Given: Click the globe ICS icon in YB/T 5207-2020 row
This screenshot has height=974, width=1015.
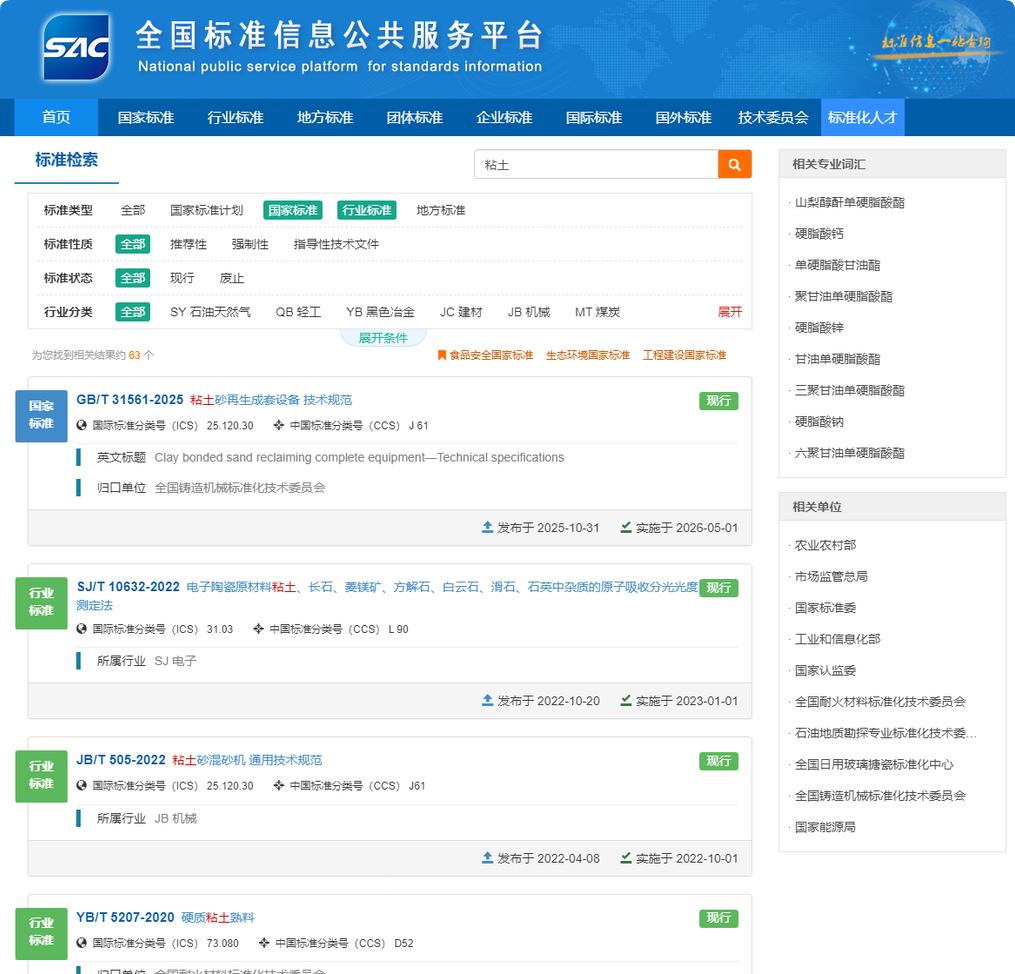Looking at the screenshot, I should (82, 943).
